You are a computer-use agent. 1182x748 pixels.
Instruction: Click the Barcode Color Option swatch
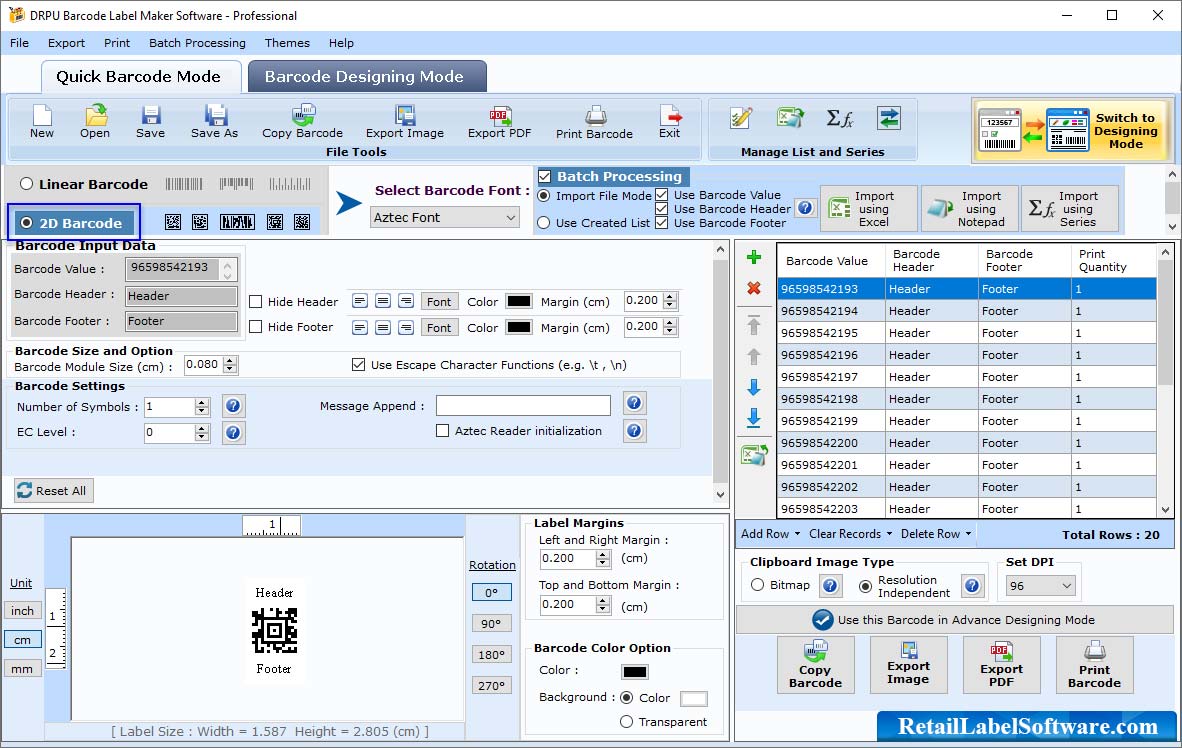coord(635,672)
